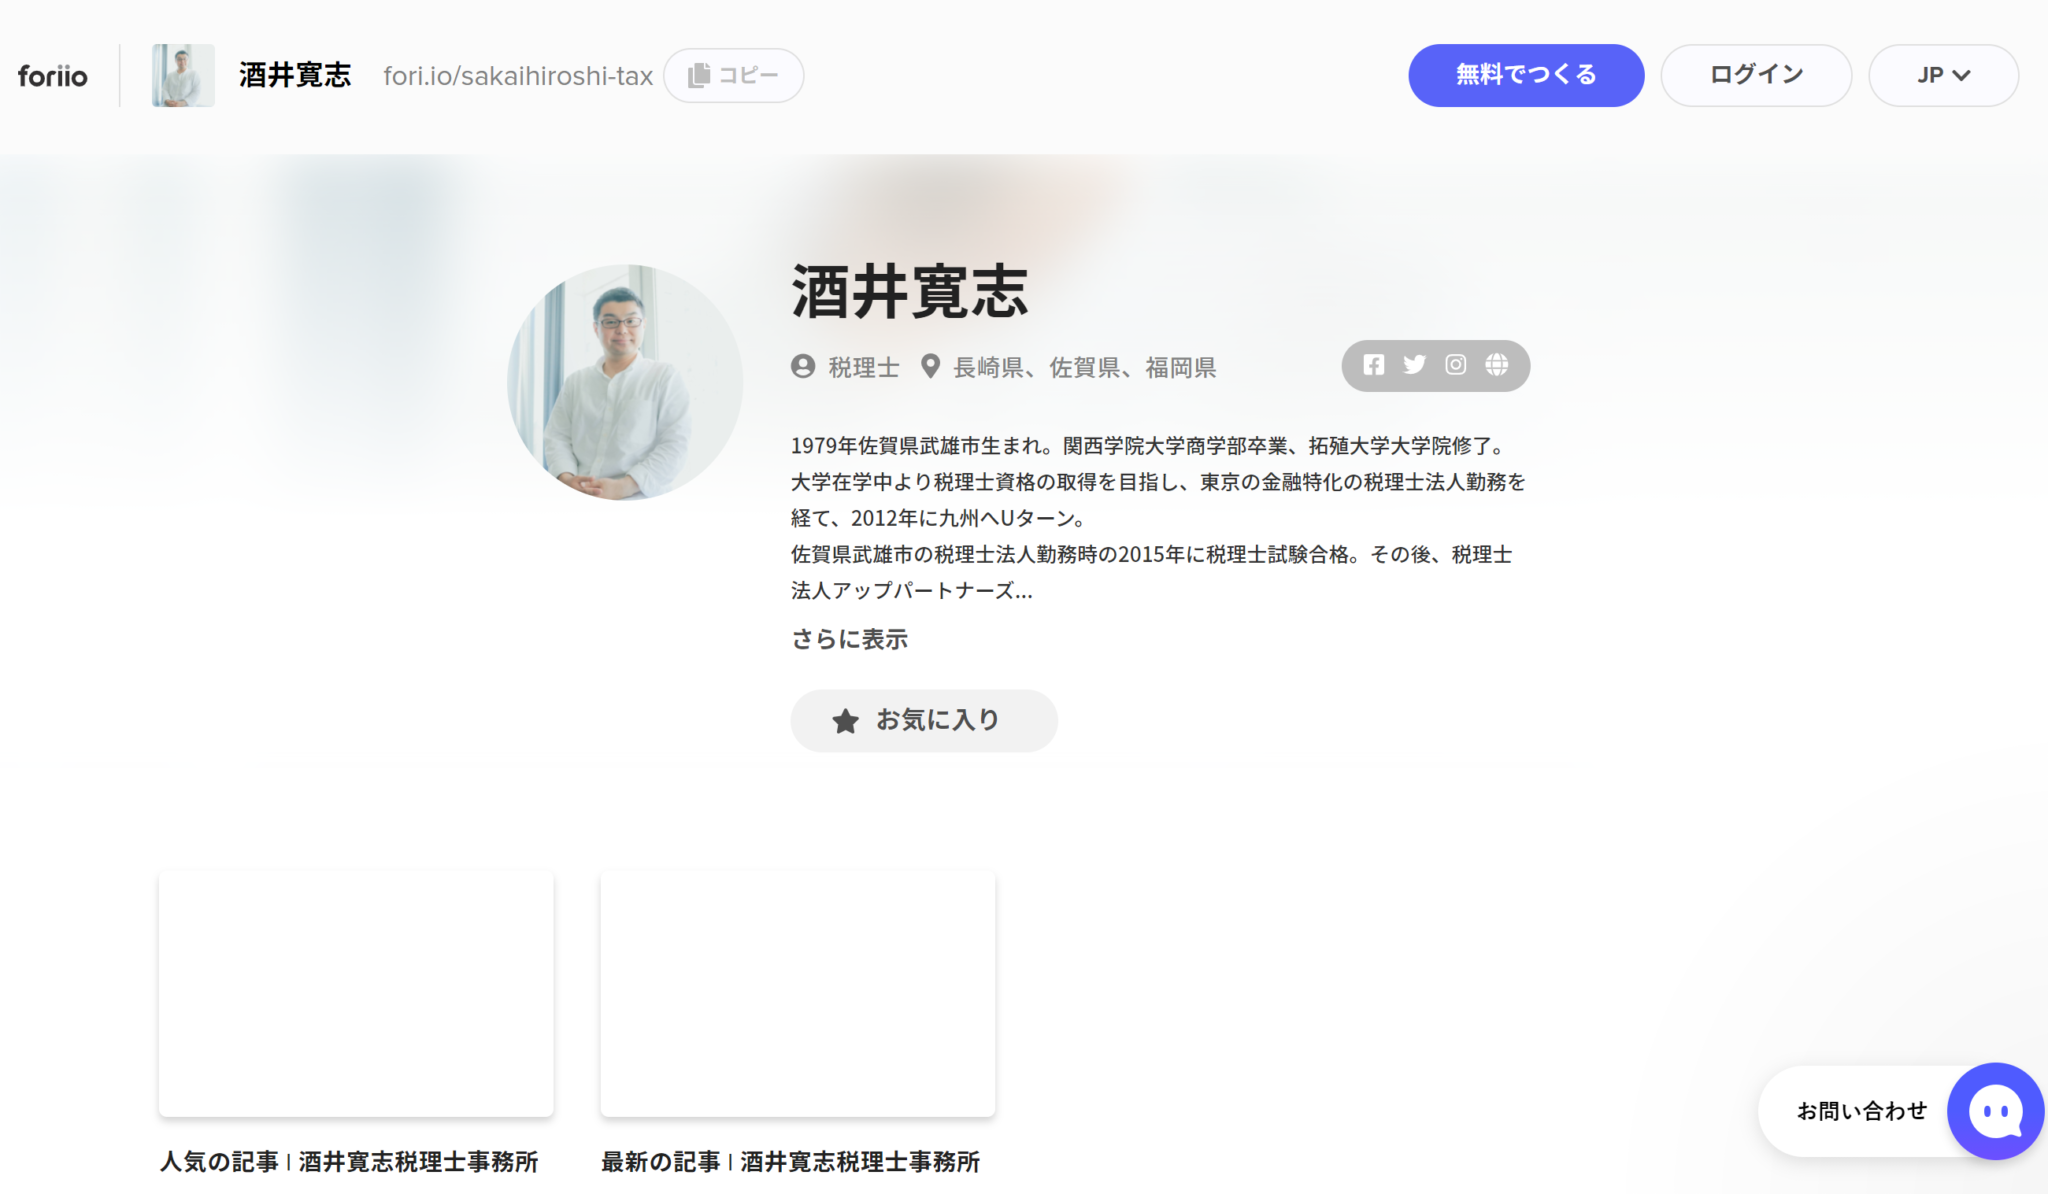Click the fori.io/sakaihiroshi-tax URL text
This screenshot has height=1194, width=2048.
(x=518, y=76)
